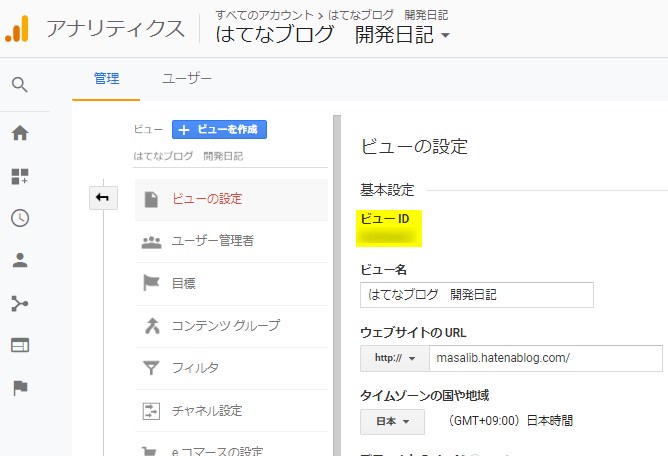
Task: Open account selector はてなブログ 開発日記 dropdown
Action: click(x=333, y=35)
